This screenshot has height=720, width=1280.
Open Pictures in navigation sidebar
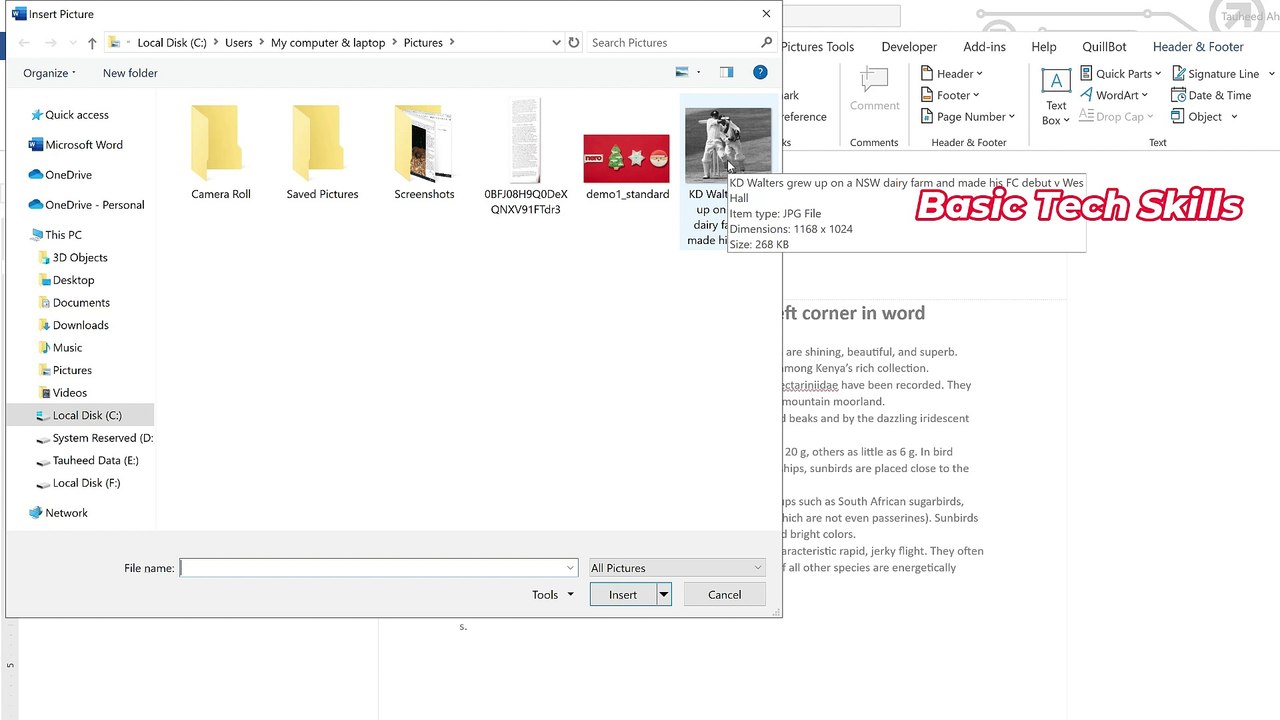[72, 370]
